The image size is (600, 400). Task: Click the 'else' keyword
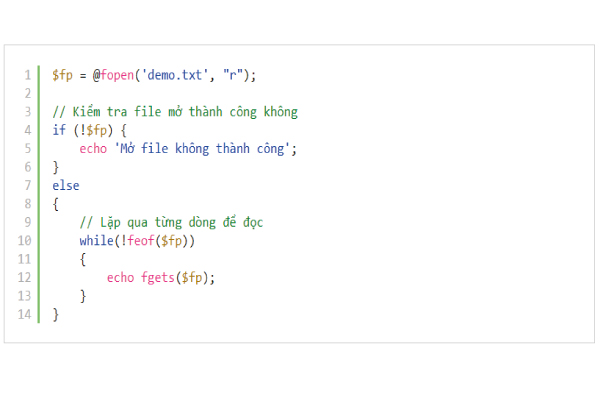pyautogui.click(x=65, y=185)
